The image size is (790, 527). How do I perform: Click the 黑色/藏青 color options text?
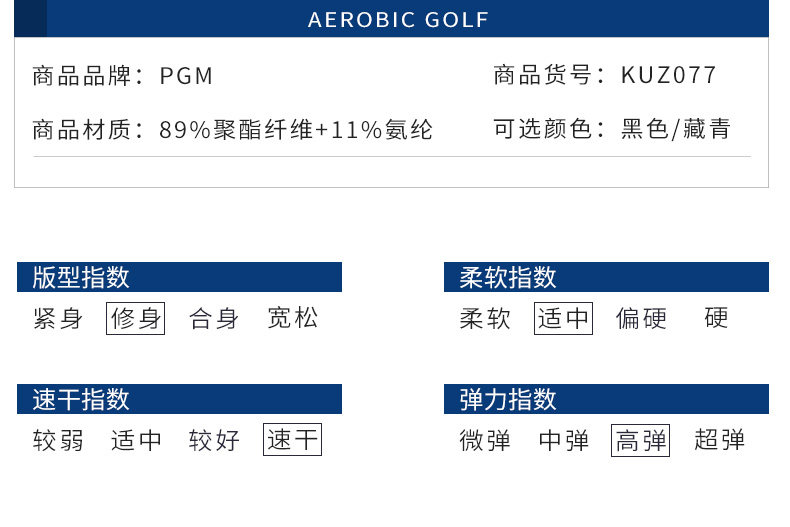click(x=676, y=129)
